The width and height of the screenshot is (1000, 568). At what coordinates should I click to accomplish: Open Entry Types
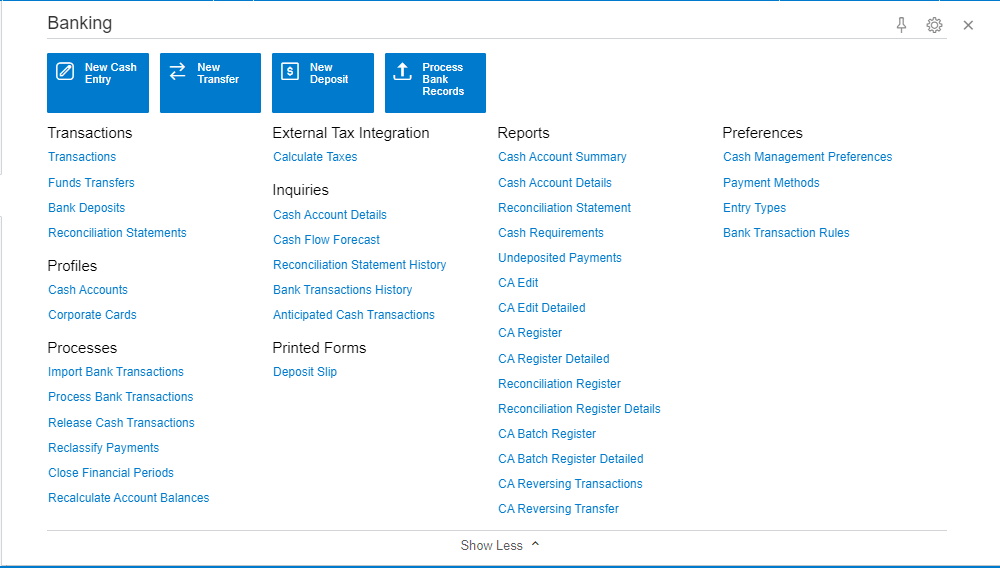click(x=754, y=208)
